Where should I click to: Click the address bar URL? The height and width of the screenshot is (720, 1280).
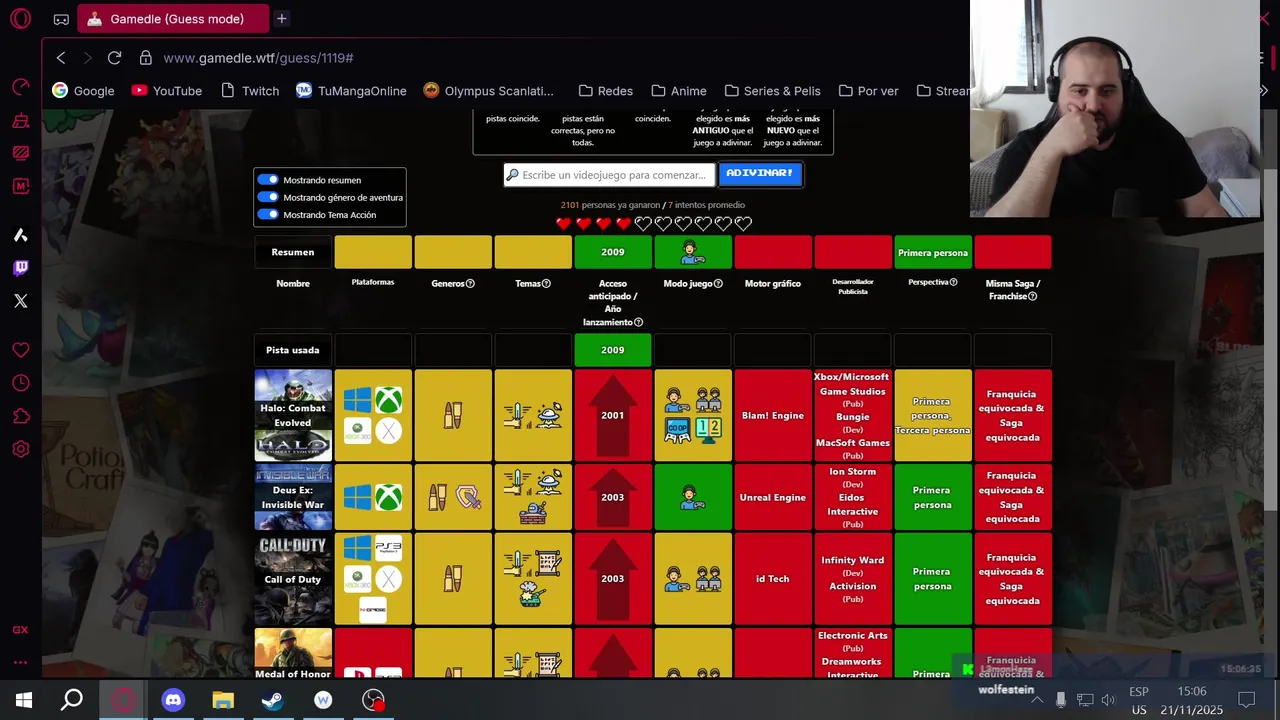[x=258, y=58]
